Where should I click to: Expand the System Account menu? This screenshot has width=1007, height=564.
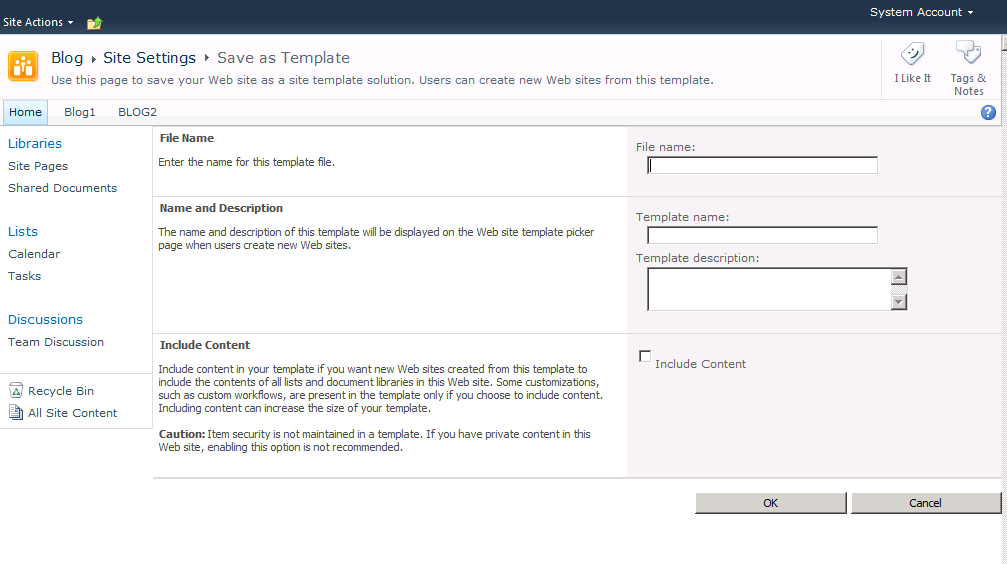point(921,12)
